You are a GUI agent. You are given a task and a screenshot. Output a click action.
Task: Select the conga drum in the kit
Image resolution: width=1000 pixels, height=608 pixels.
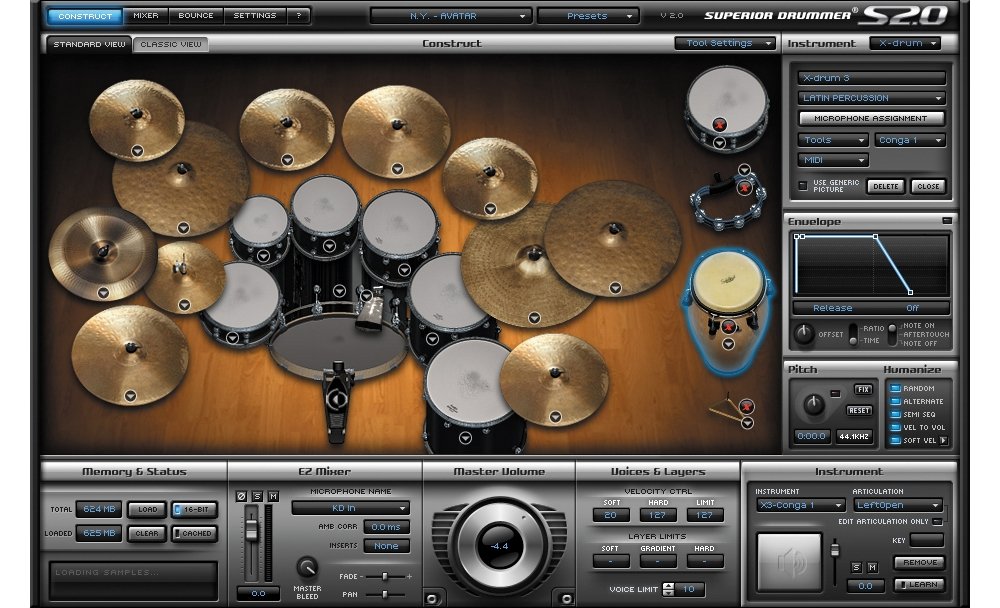point(726,290)
